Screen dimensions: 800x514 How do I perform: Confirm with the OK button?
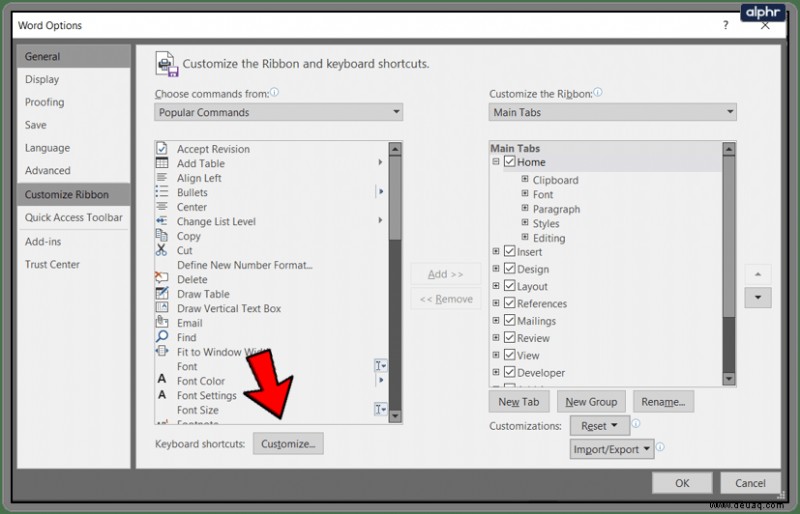pyautogui.click(x=682, y=483)
